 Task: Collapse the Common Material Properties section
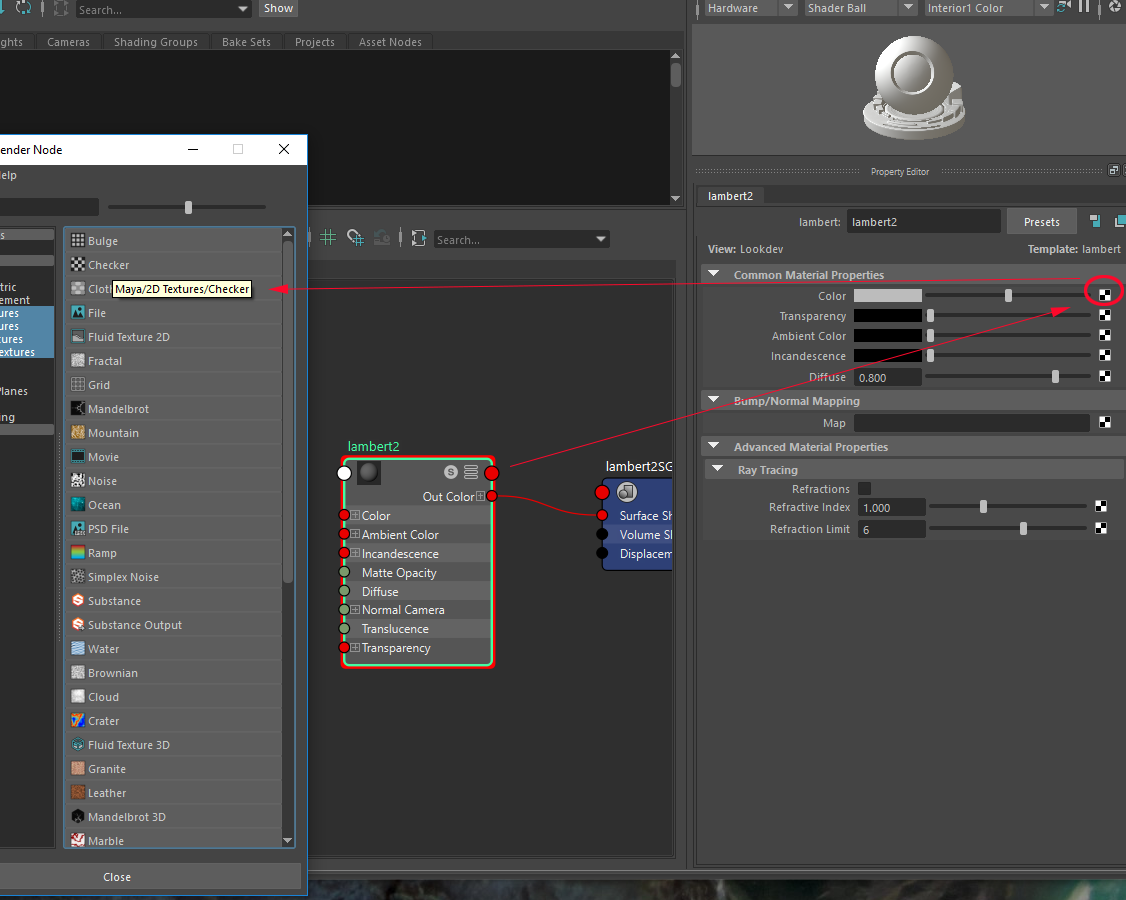(714, 275)
